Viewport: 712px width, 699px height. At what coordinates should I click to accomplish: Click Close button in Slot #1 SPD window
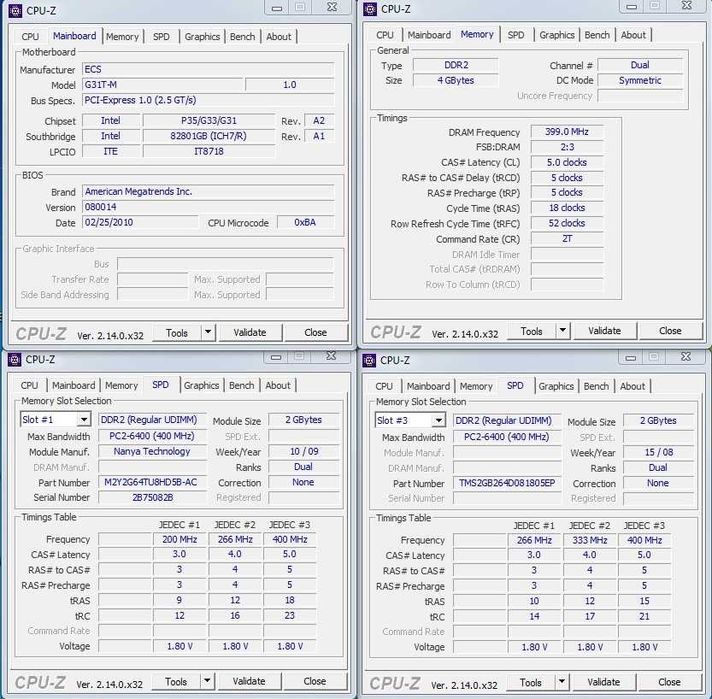tap(315, 681)
